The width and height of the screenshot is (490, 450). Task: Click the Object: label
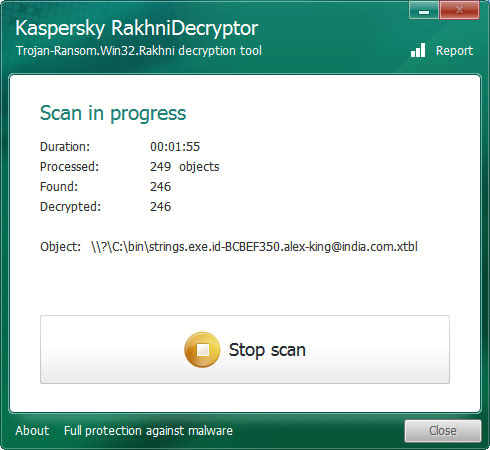(x=60, y=247)
